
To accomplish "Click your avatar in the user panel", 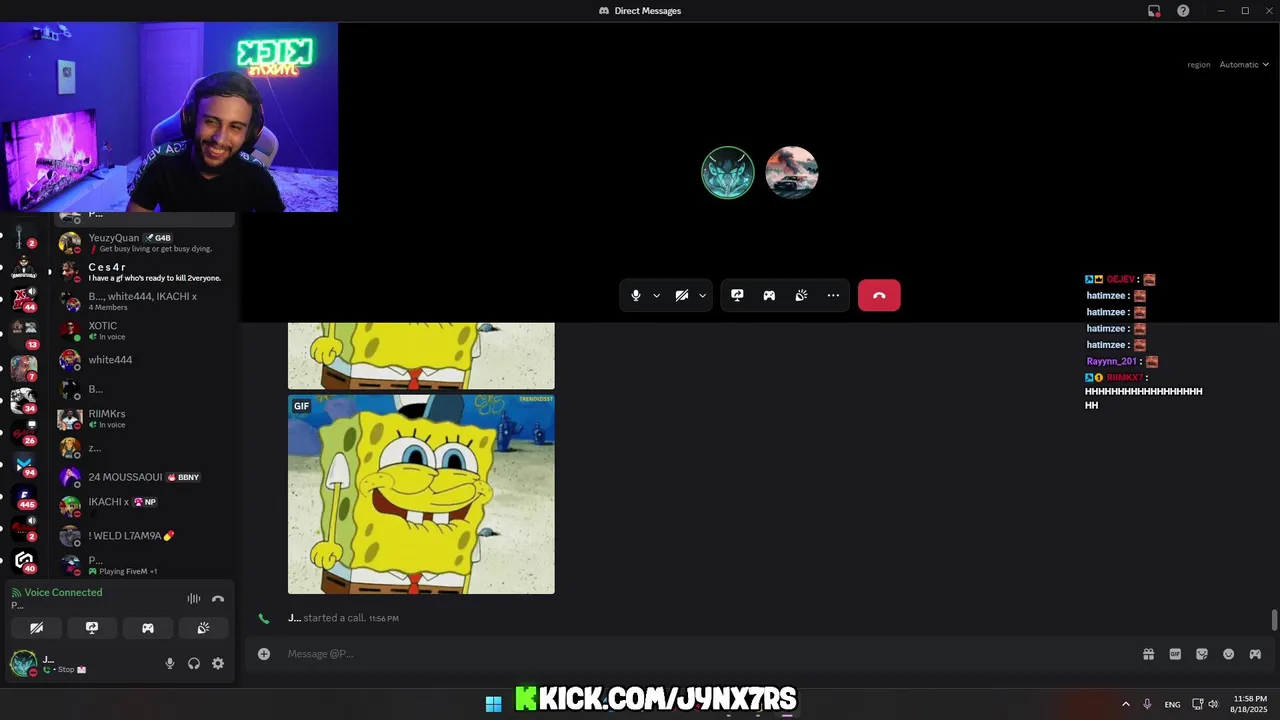I will pos(23,663).
